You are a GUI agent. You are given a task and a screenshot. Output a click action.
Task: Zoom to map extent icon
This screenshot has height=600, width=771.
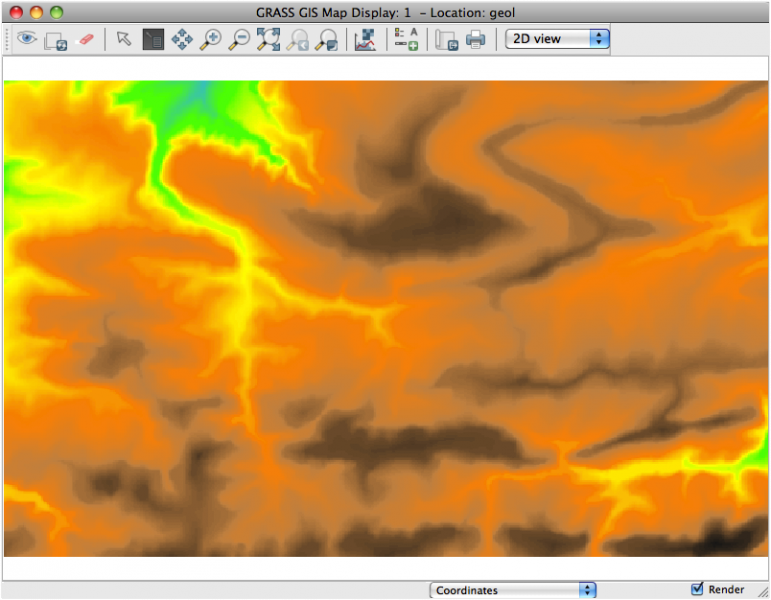(268, 39)
